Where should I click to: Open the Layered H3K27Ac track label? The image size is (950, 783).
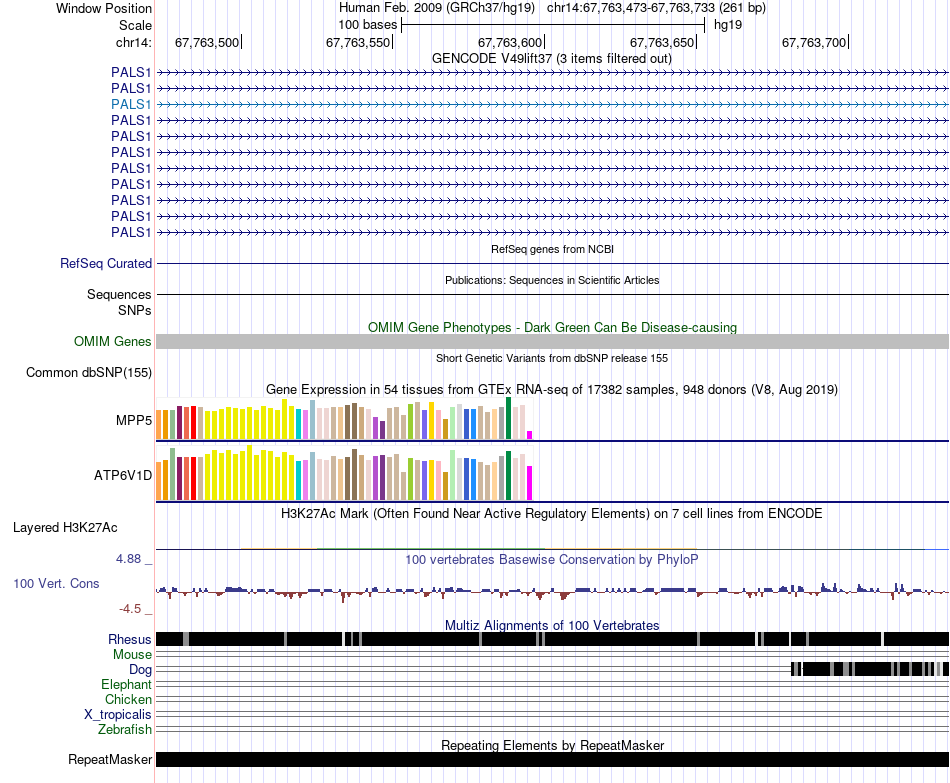[x=65, y=528]
